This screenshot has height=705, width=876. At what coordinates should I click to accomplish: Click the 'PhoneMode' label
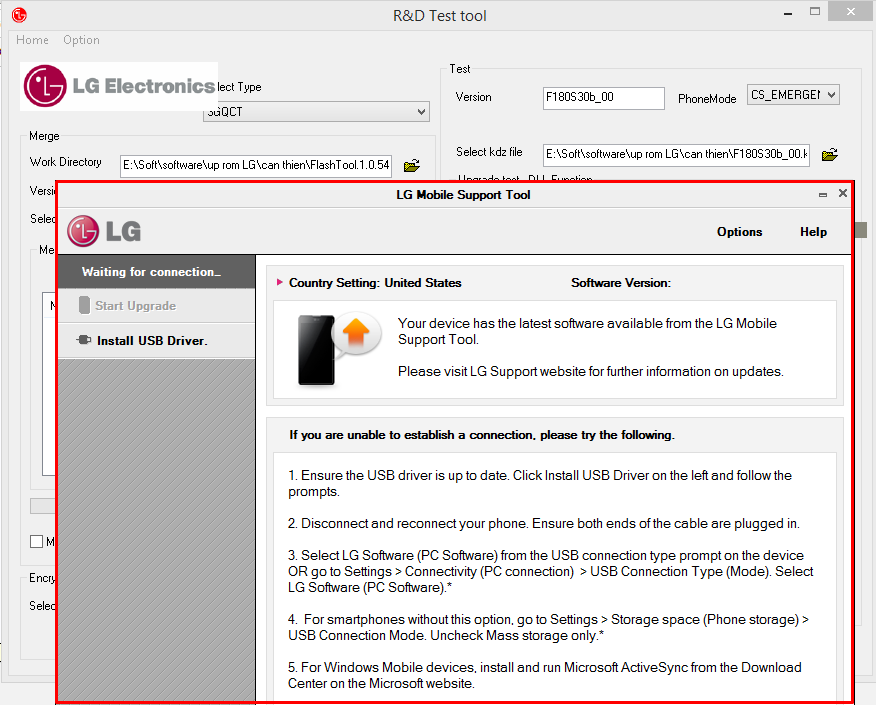(x=707, y=99)
